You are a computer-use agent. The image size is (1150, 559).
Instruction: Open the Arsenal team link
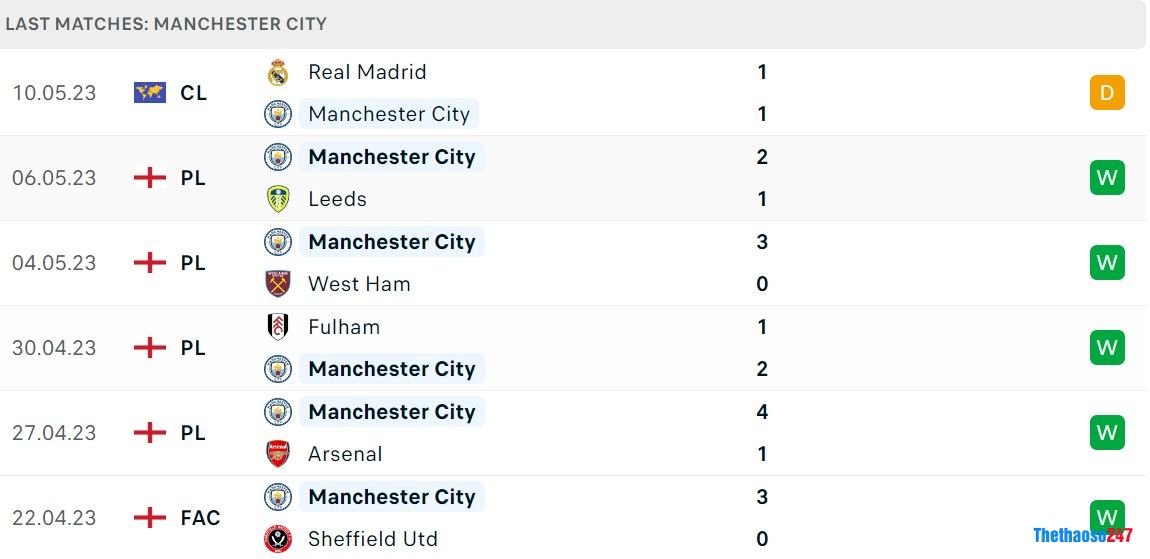[x=345, y=454]
